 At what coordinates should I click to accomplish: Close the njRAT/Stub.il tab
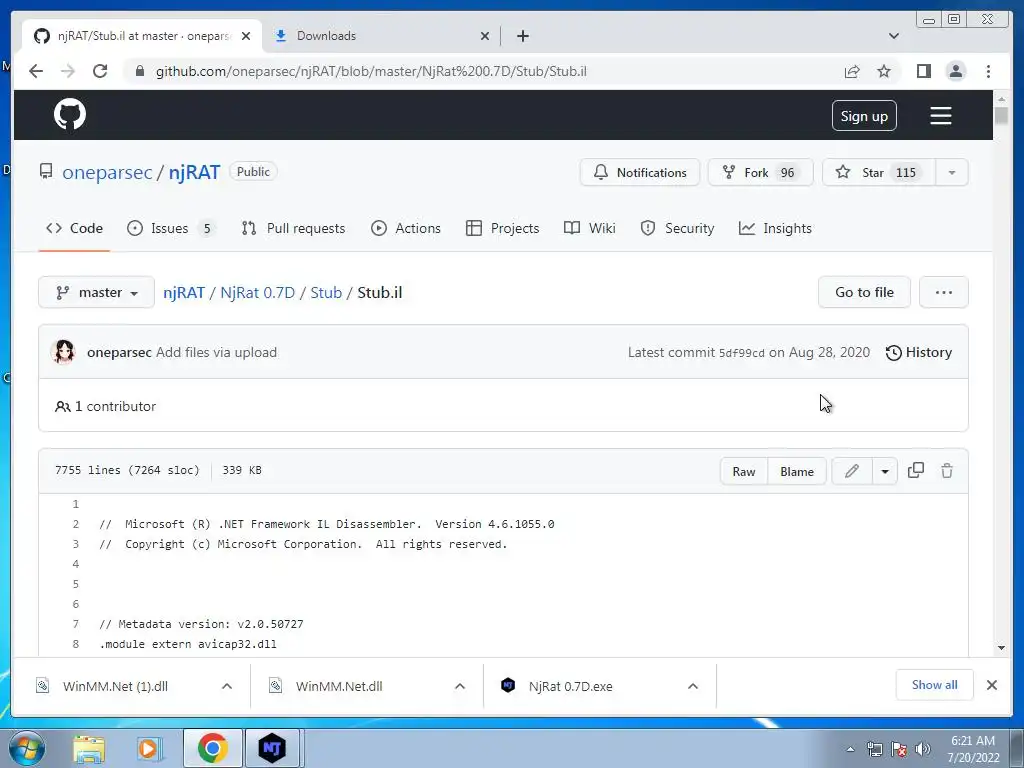coord(246,36)
